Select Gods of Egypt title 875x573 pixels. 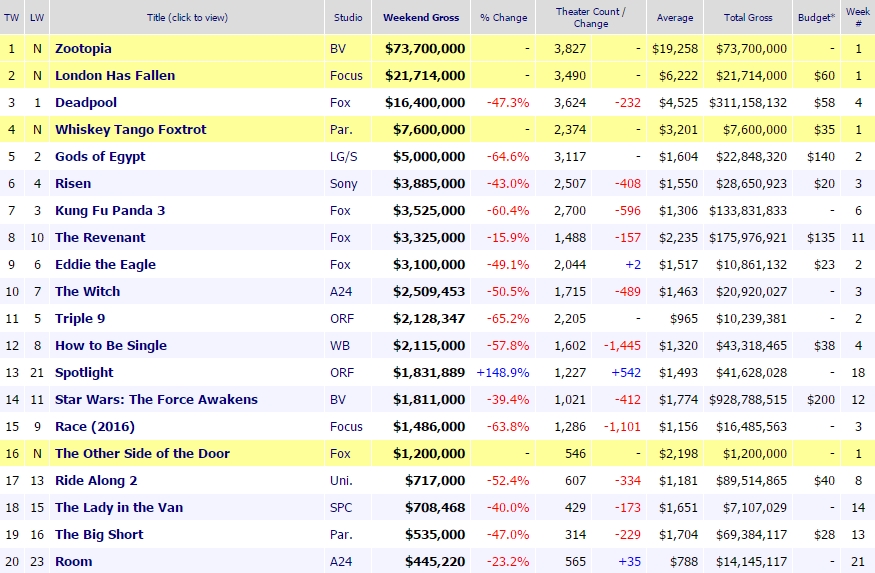[100, 157]
